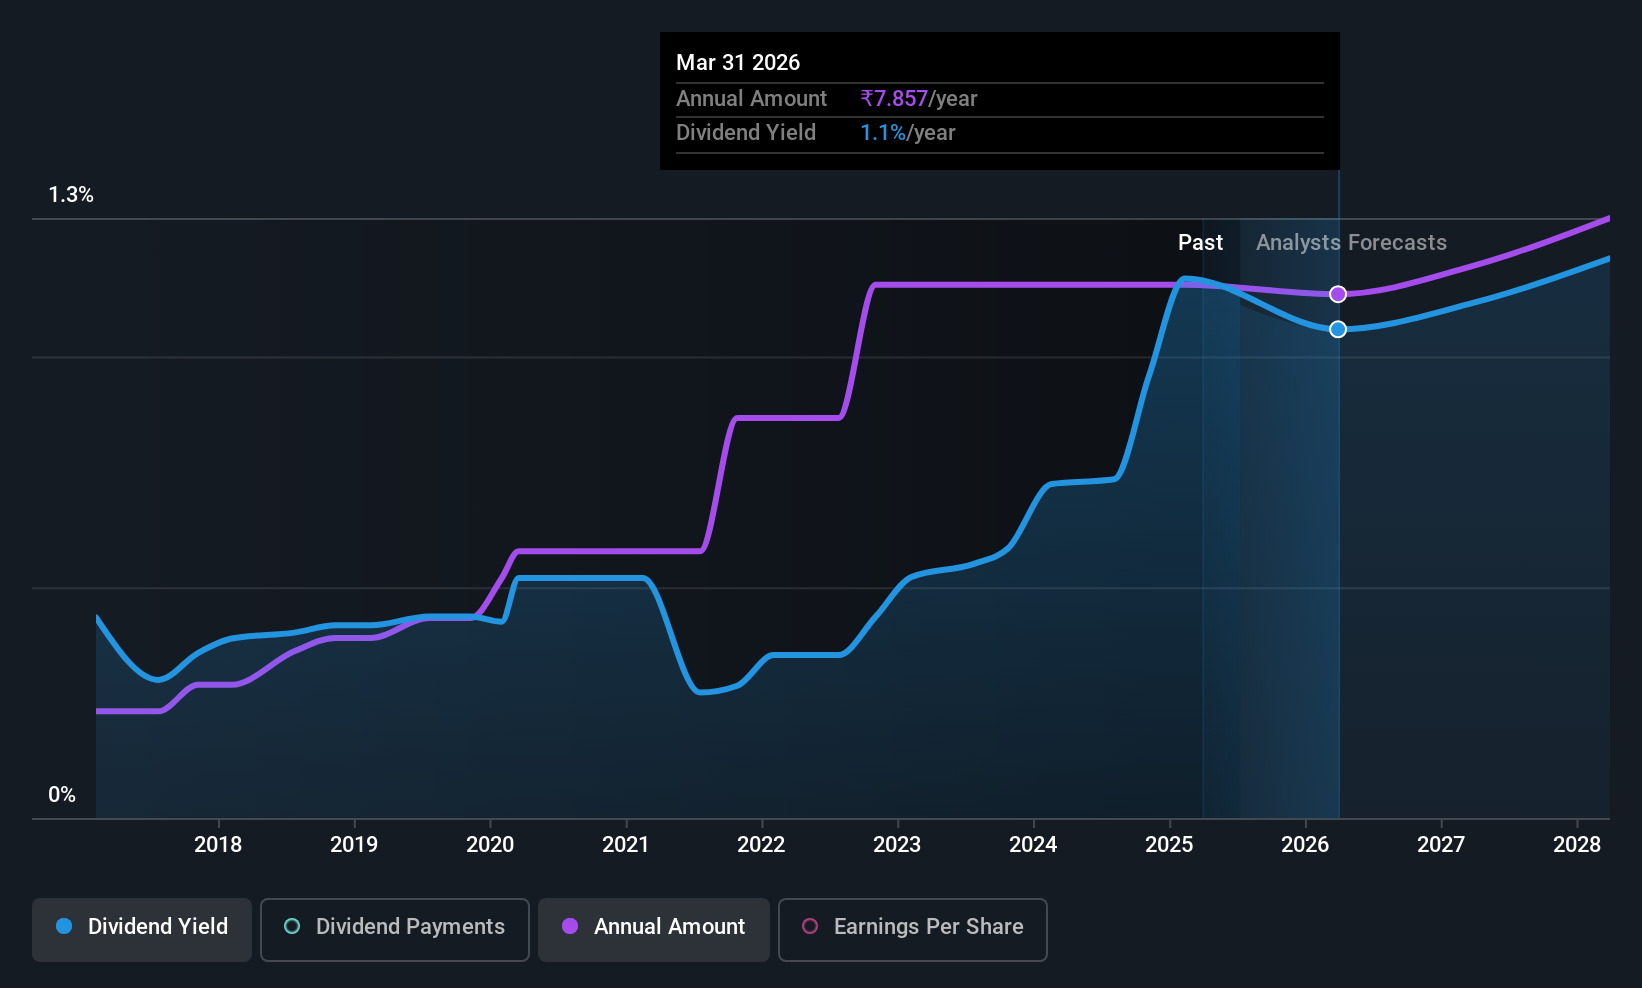The width and height of the screenshot is (1642, 988).
Task: Click the 2019 x-axis label
Action: tap(354, 845)
